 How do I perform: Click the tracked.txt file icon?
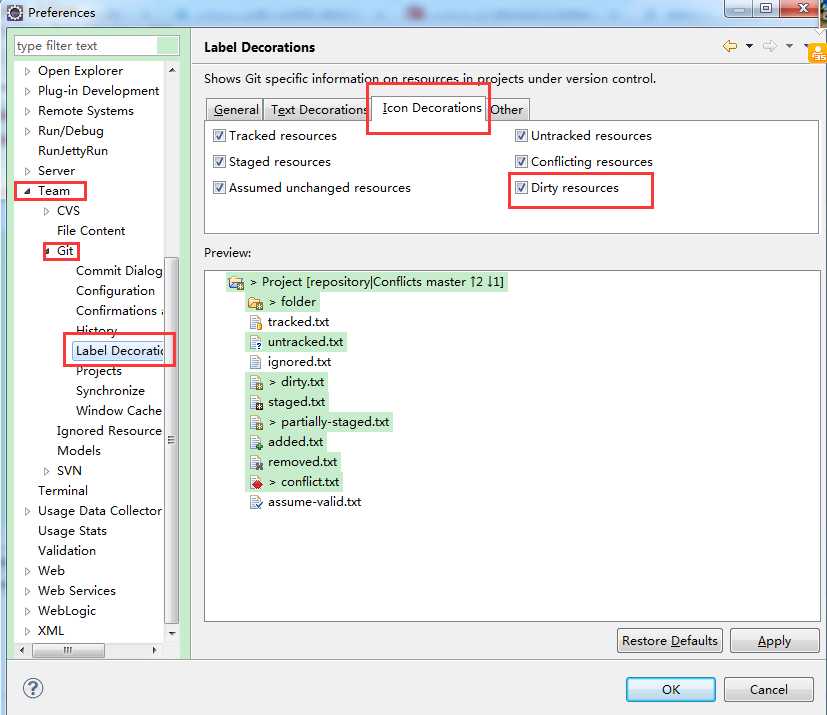(x=256, y=322)
